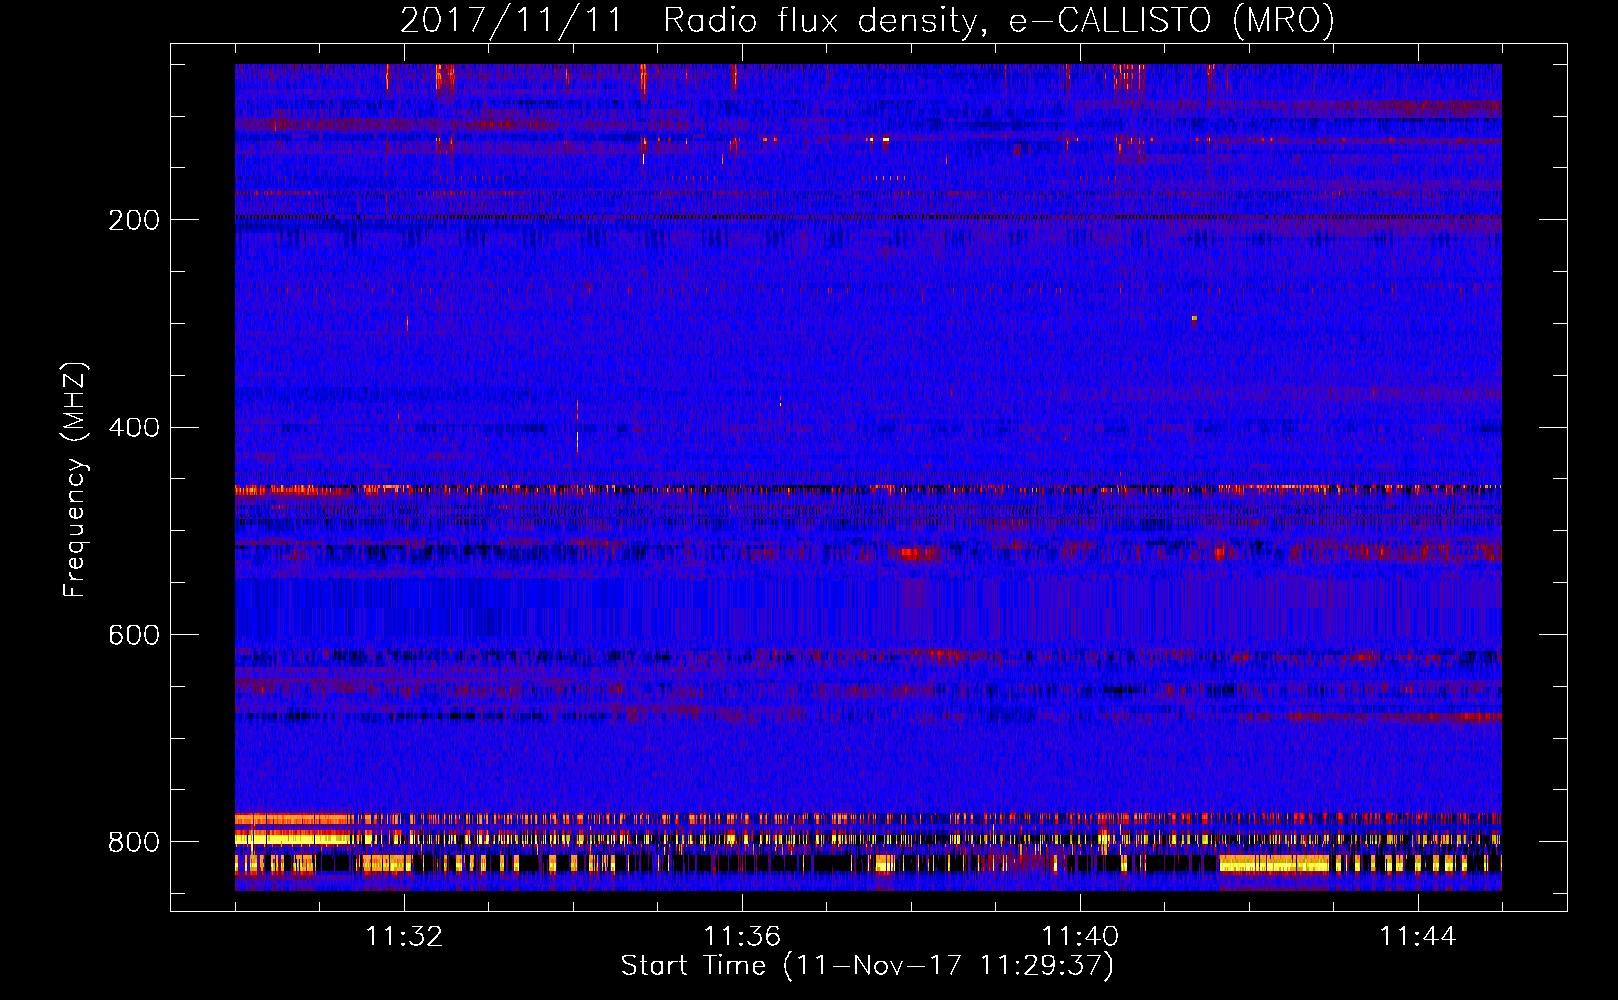Image resolution: width=1618 pixels, height=1000 pixels.
Task: Click the 11:36 time axis label
Action: [742, 937]
